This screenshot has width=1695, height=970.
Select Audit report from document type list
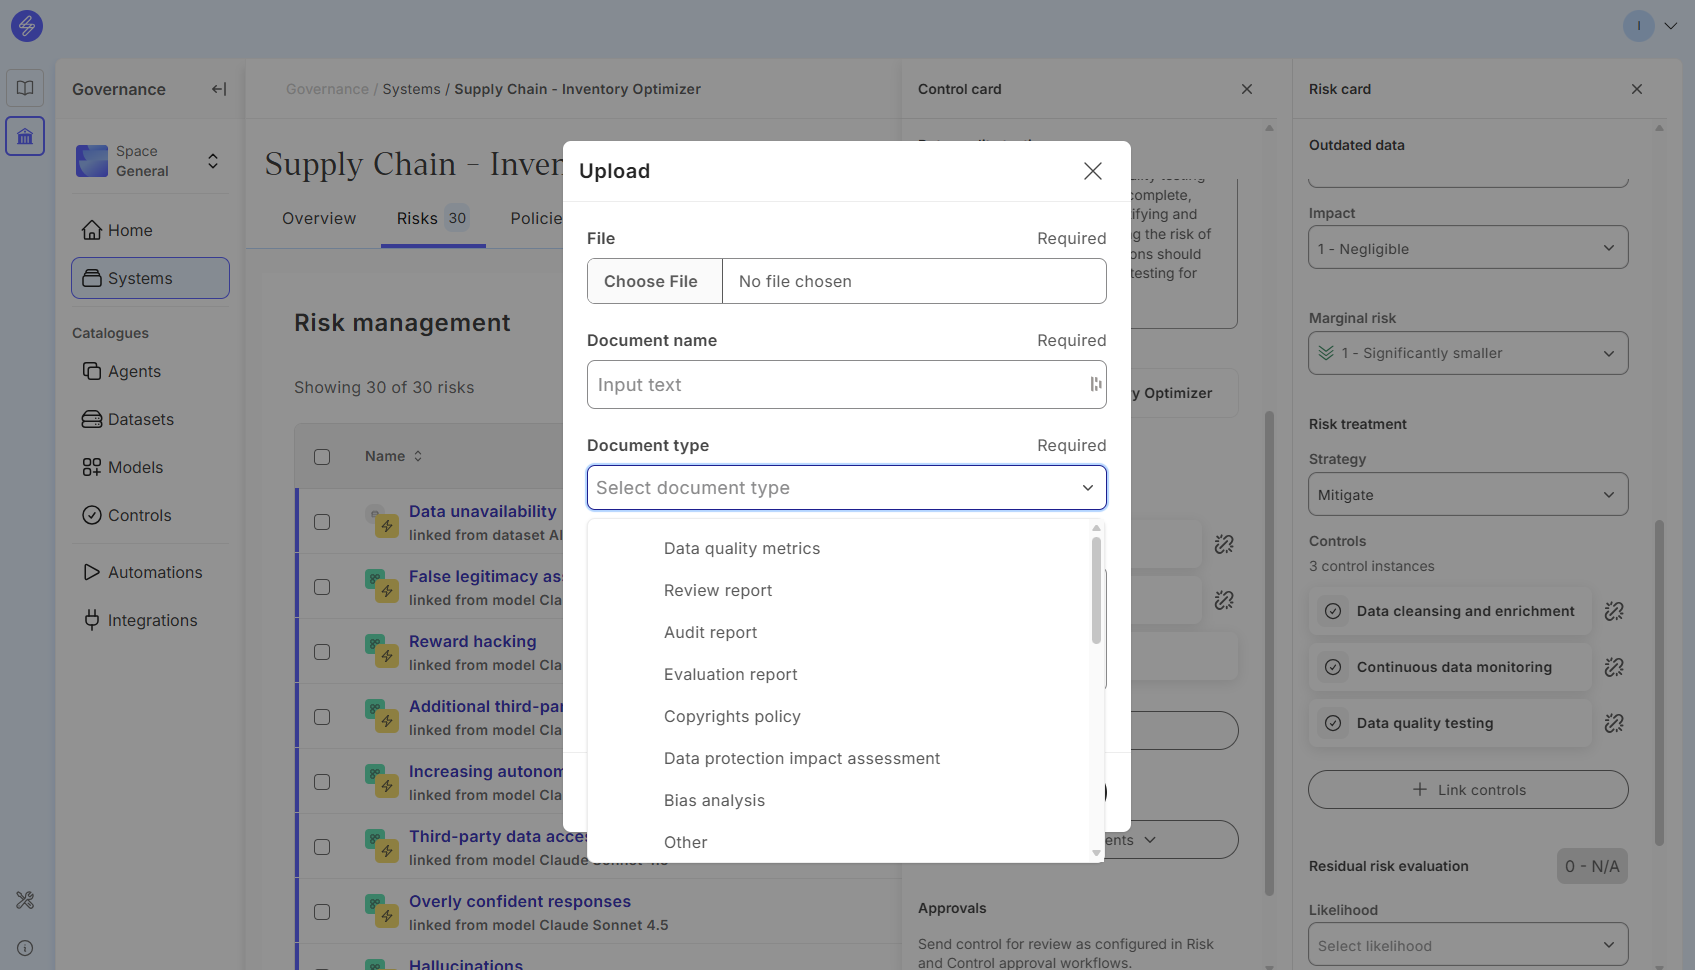710,633
